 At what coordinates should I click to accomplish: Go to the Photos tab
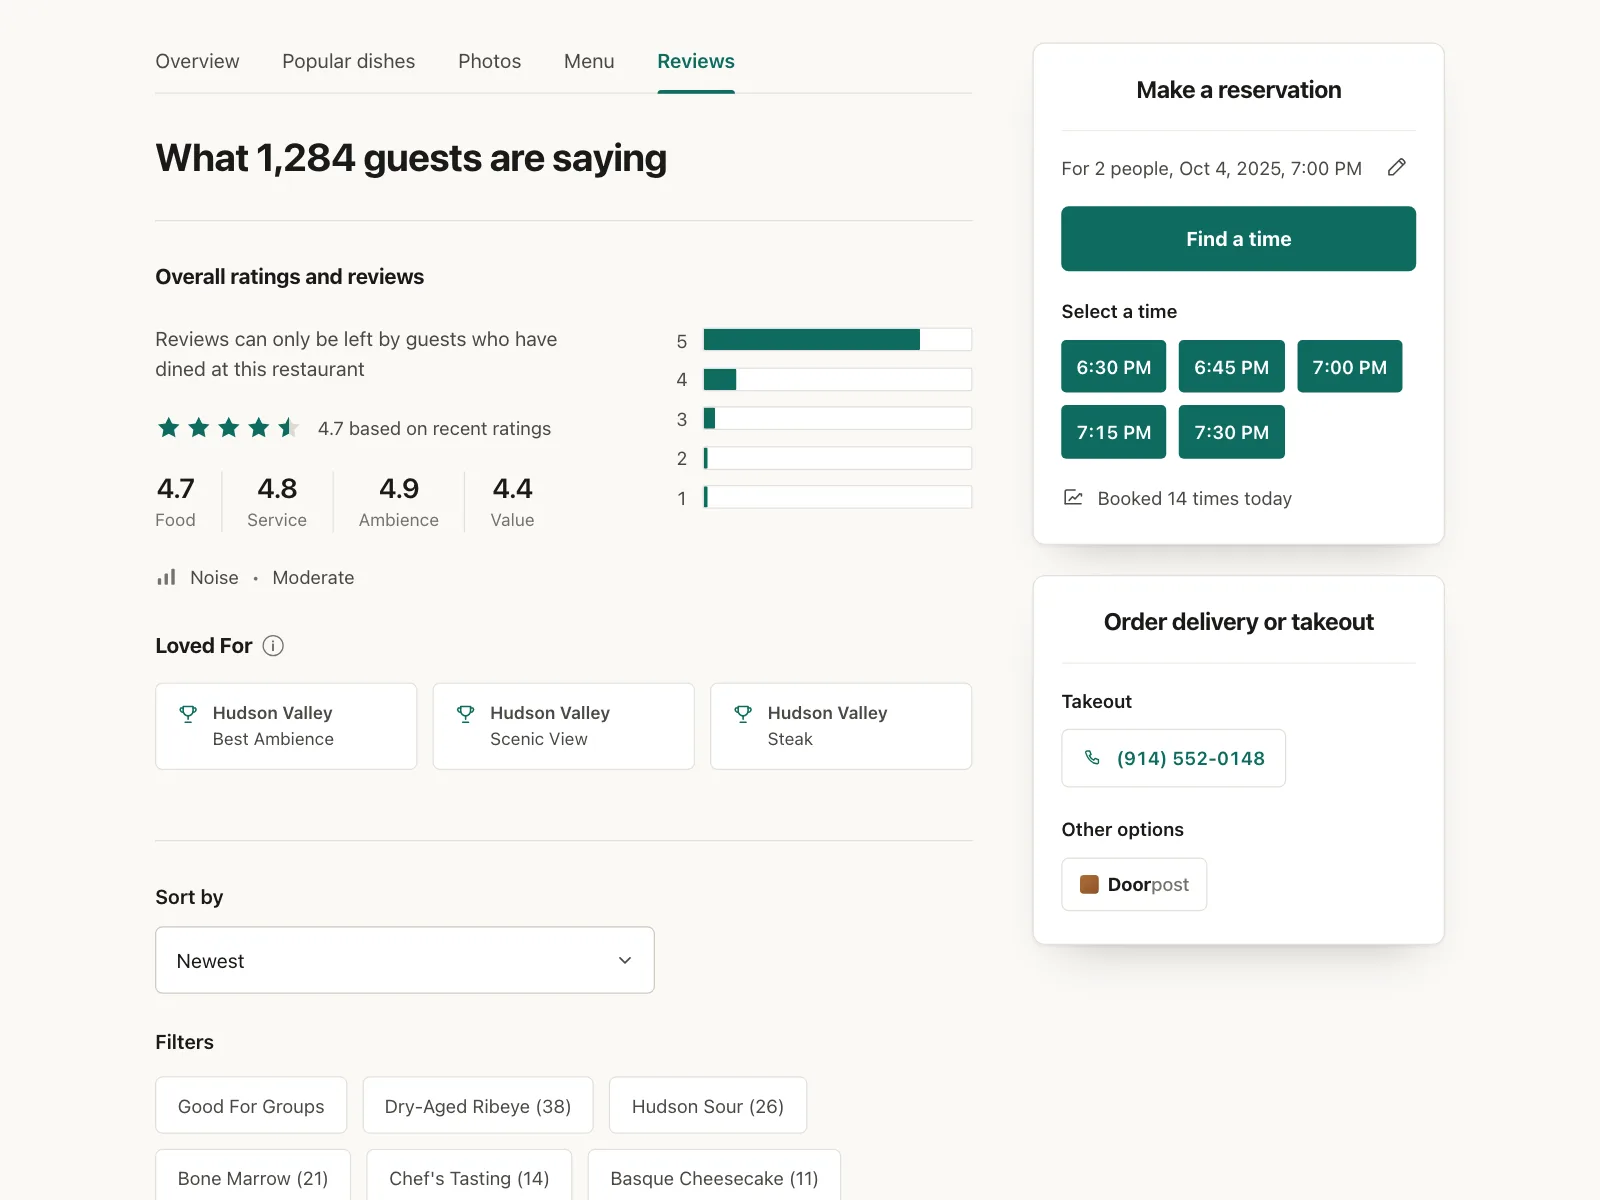click(489, 61)
